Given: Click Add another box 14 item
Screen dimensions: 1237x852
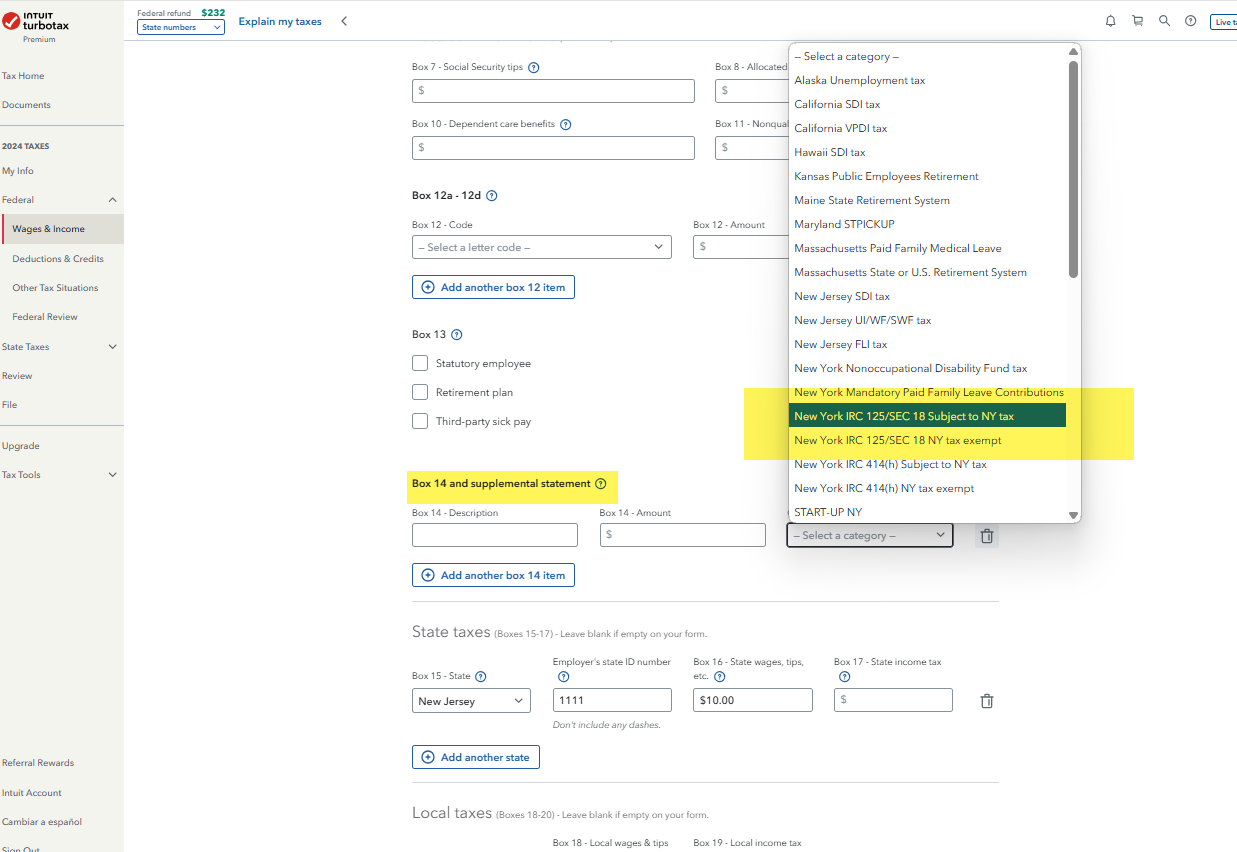Looking at the screenshot, I should click(x=493, y=575).
